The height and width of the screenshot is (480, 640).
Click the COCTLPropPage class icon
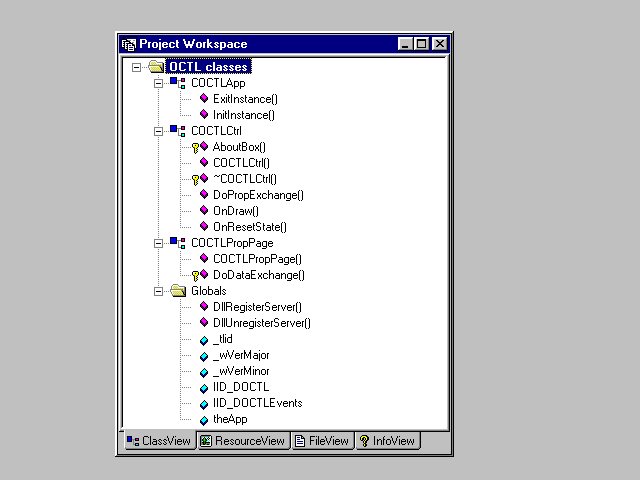pos(177,243)
